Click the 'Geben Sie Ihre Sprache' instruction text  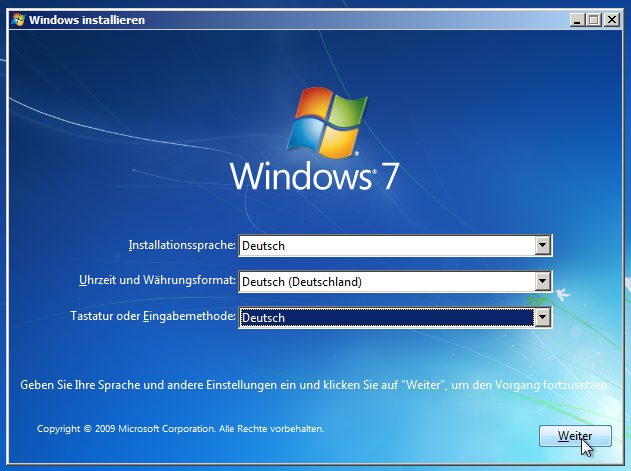(x=315, y=385)
